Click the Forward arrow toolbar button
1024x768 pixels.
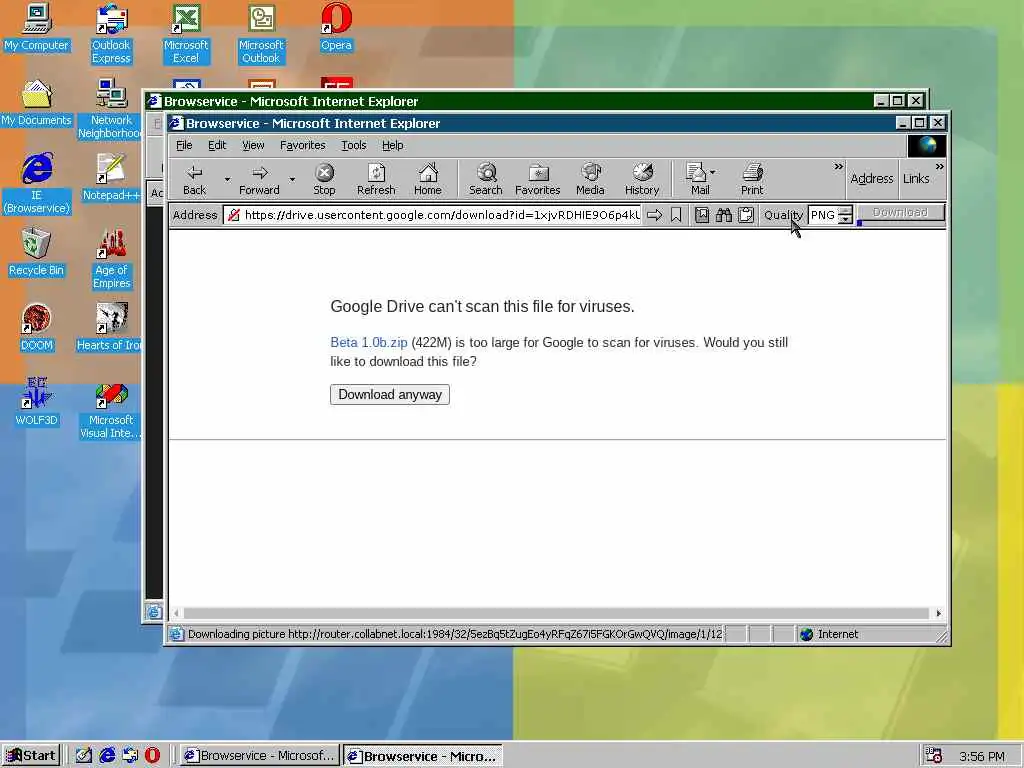(259, 179)
